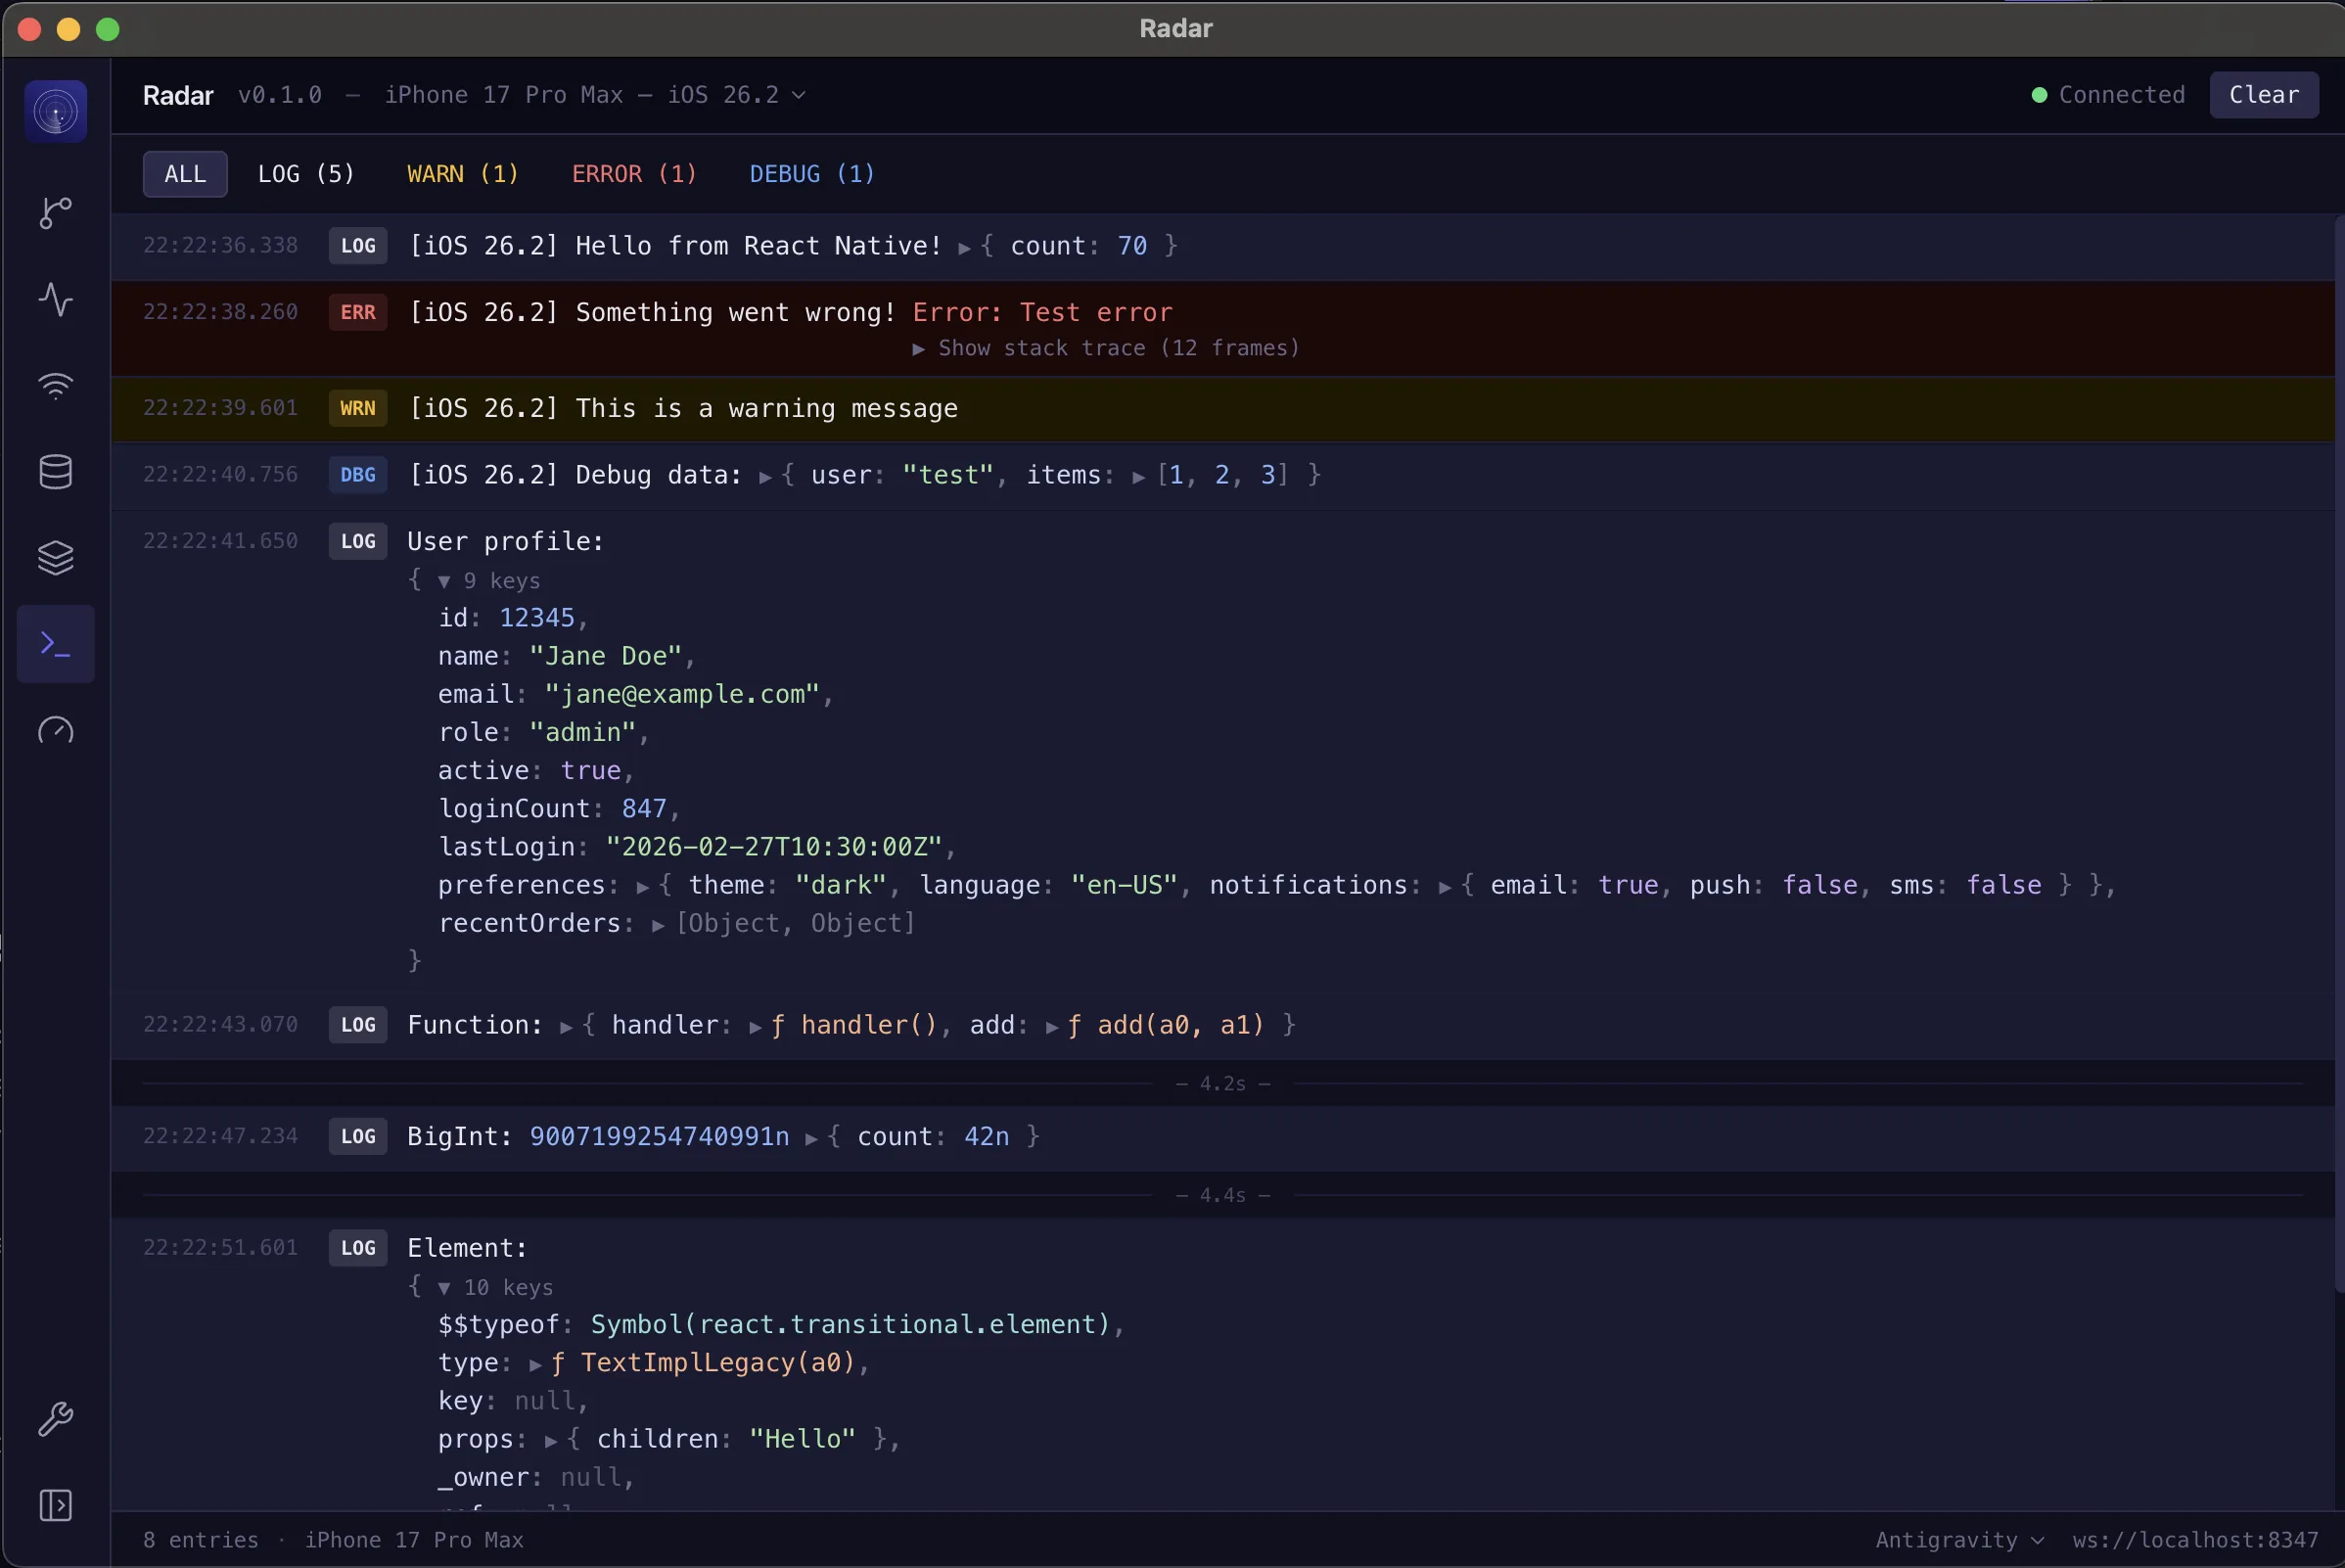This screenshot has height=1568, width=2345.
Task: Select the console terminal sidebar icon
Action: pyautogui.click(x=56, y=644)
